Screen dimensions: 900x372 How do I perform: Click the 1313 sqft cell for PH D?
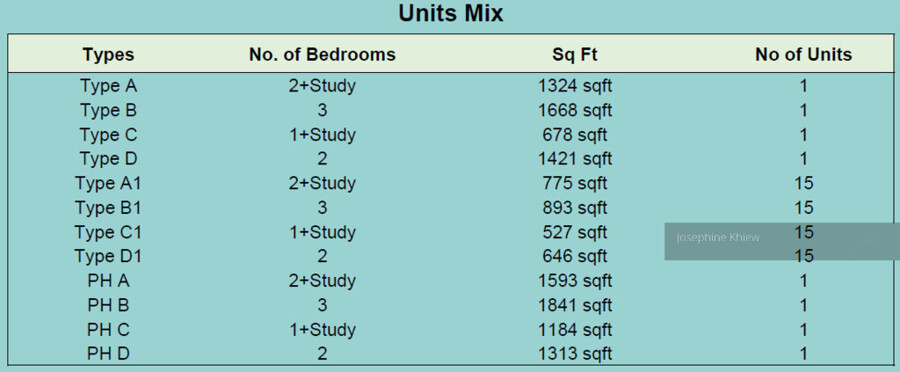pos(575,354)
